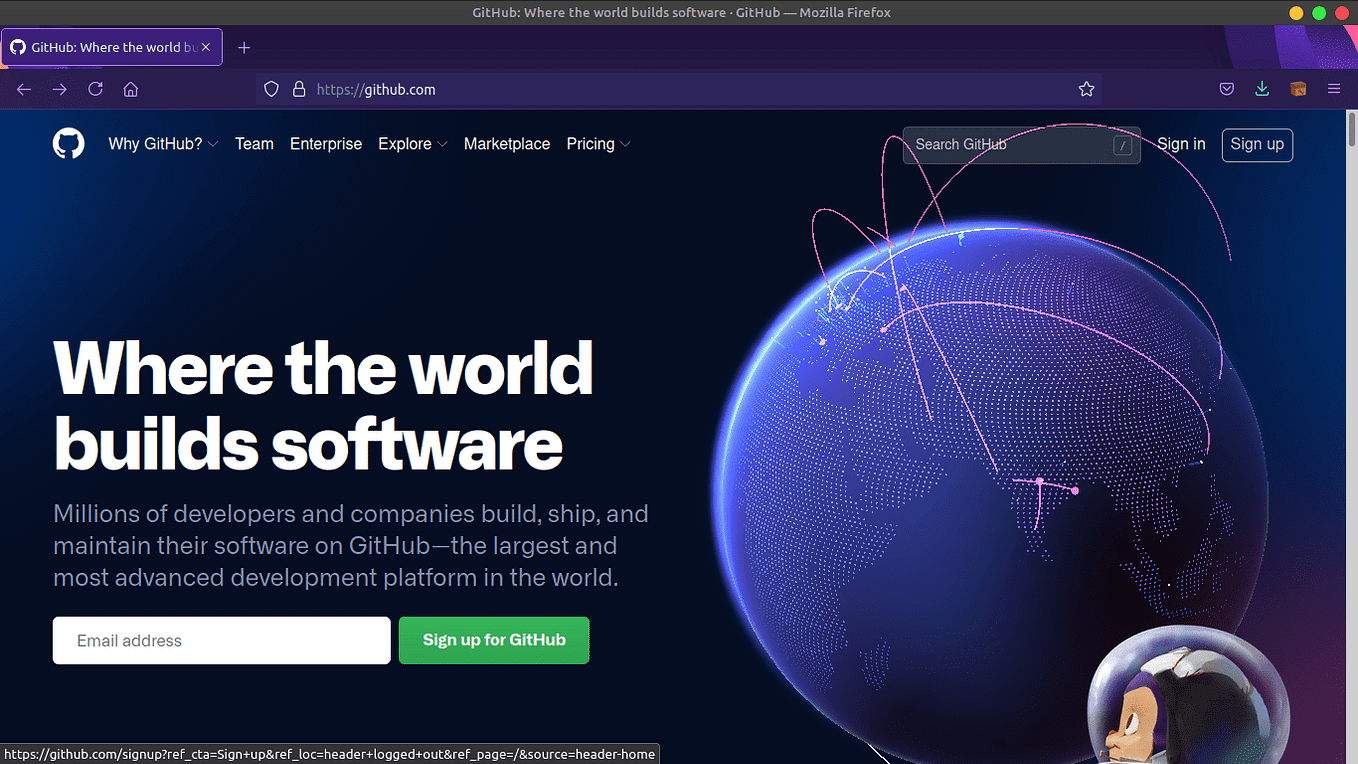Click the tracking protection shield icon
The width and height of the screenshot is (1358, 764).
click(271, 89)
